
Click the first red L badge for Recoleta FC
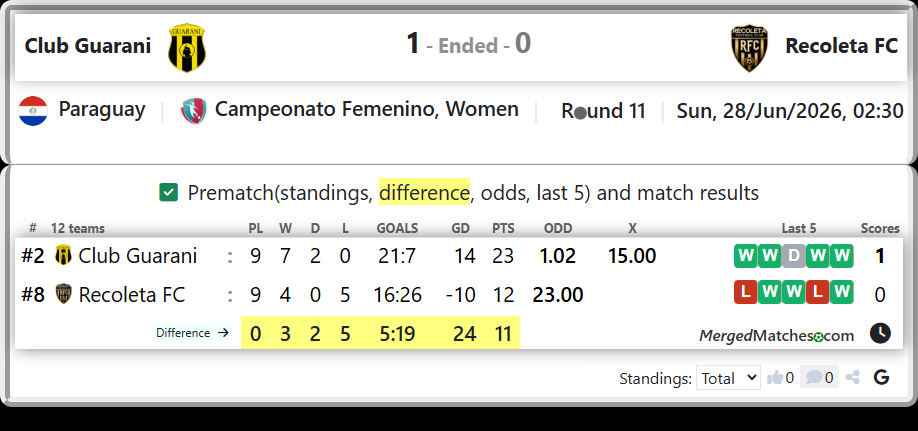click(x=746, y=293)
